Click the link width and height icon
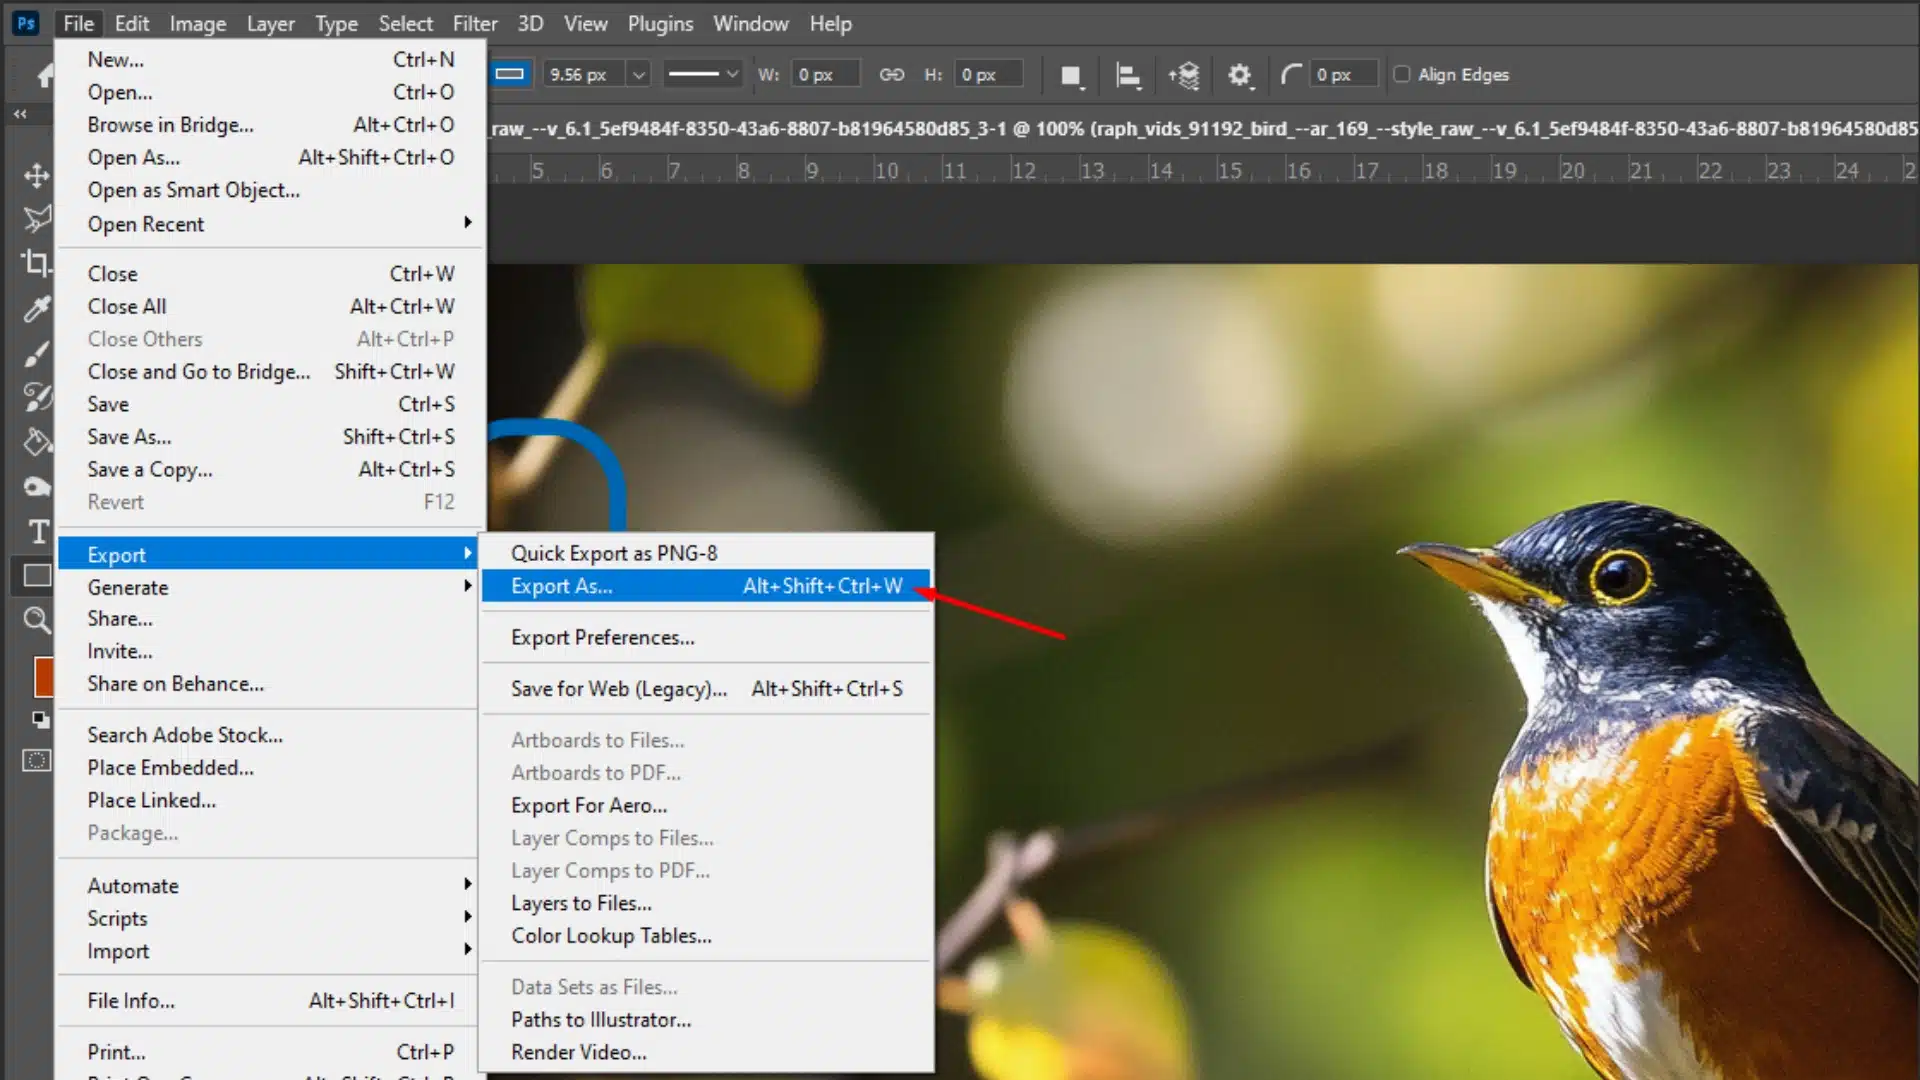 point(891,75)
